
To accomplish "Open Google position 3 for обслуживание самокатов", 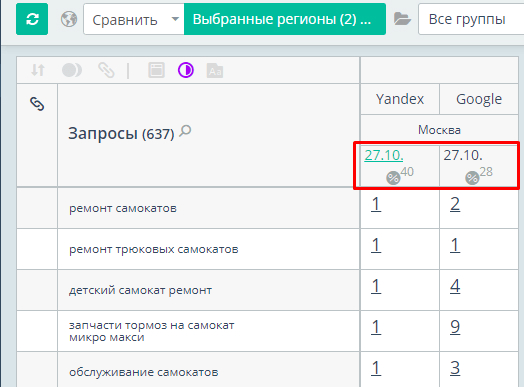I will pos(455,368).
